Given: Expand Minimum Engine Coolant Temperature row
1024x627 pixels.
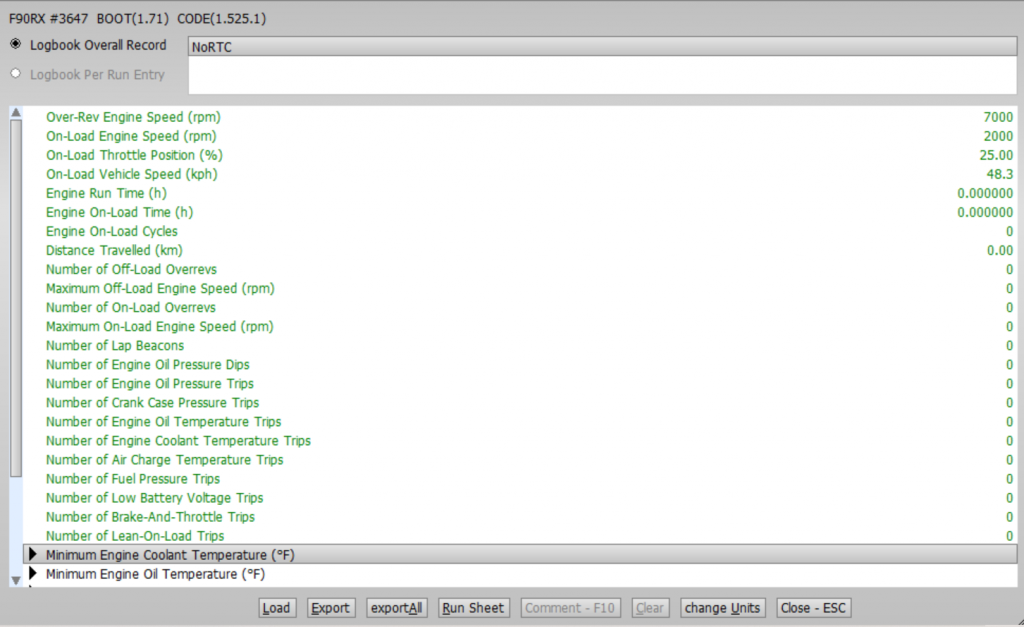Looking at the screenshot, I should click(33, 555).
